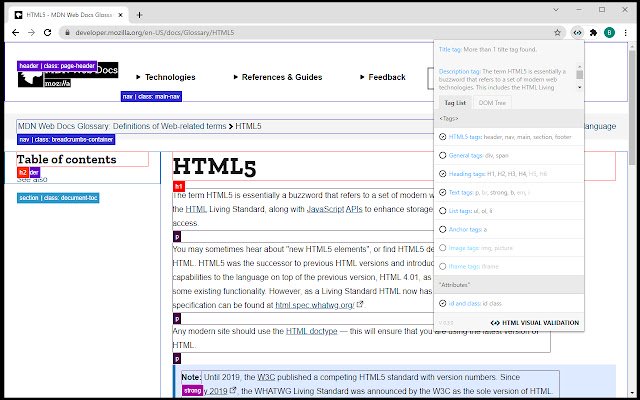This screenshot has width=640, height=400.
Task: Click the 'header | class: page-header' label
Action: pyautogui.click(x=57, y=66)
